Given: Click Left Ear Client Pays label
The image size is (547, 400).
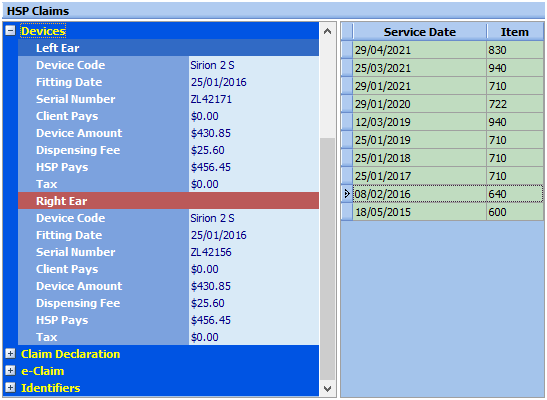Looking at the screenshot, I should [67, 116].
